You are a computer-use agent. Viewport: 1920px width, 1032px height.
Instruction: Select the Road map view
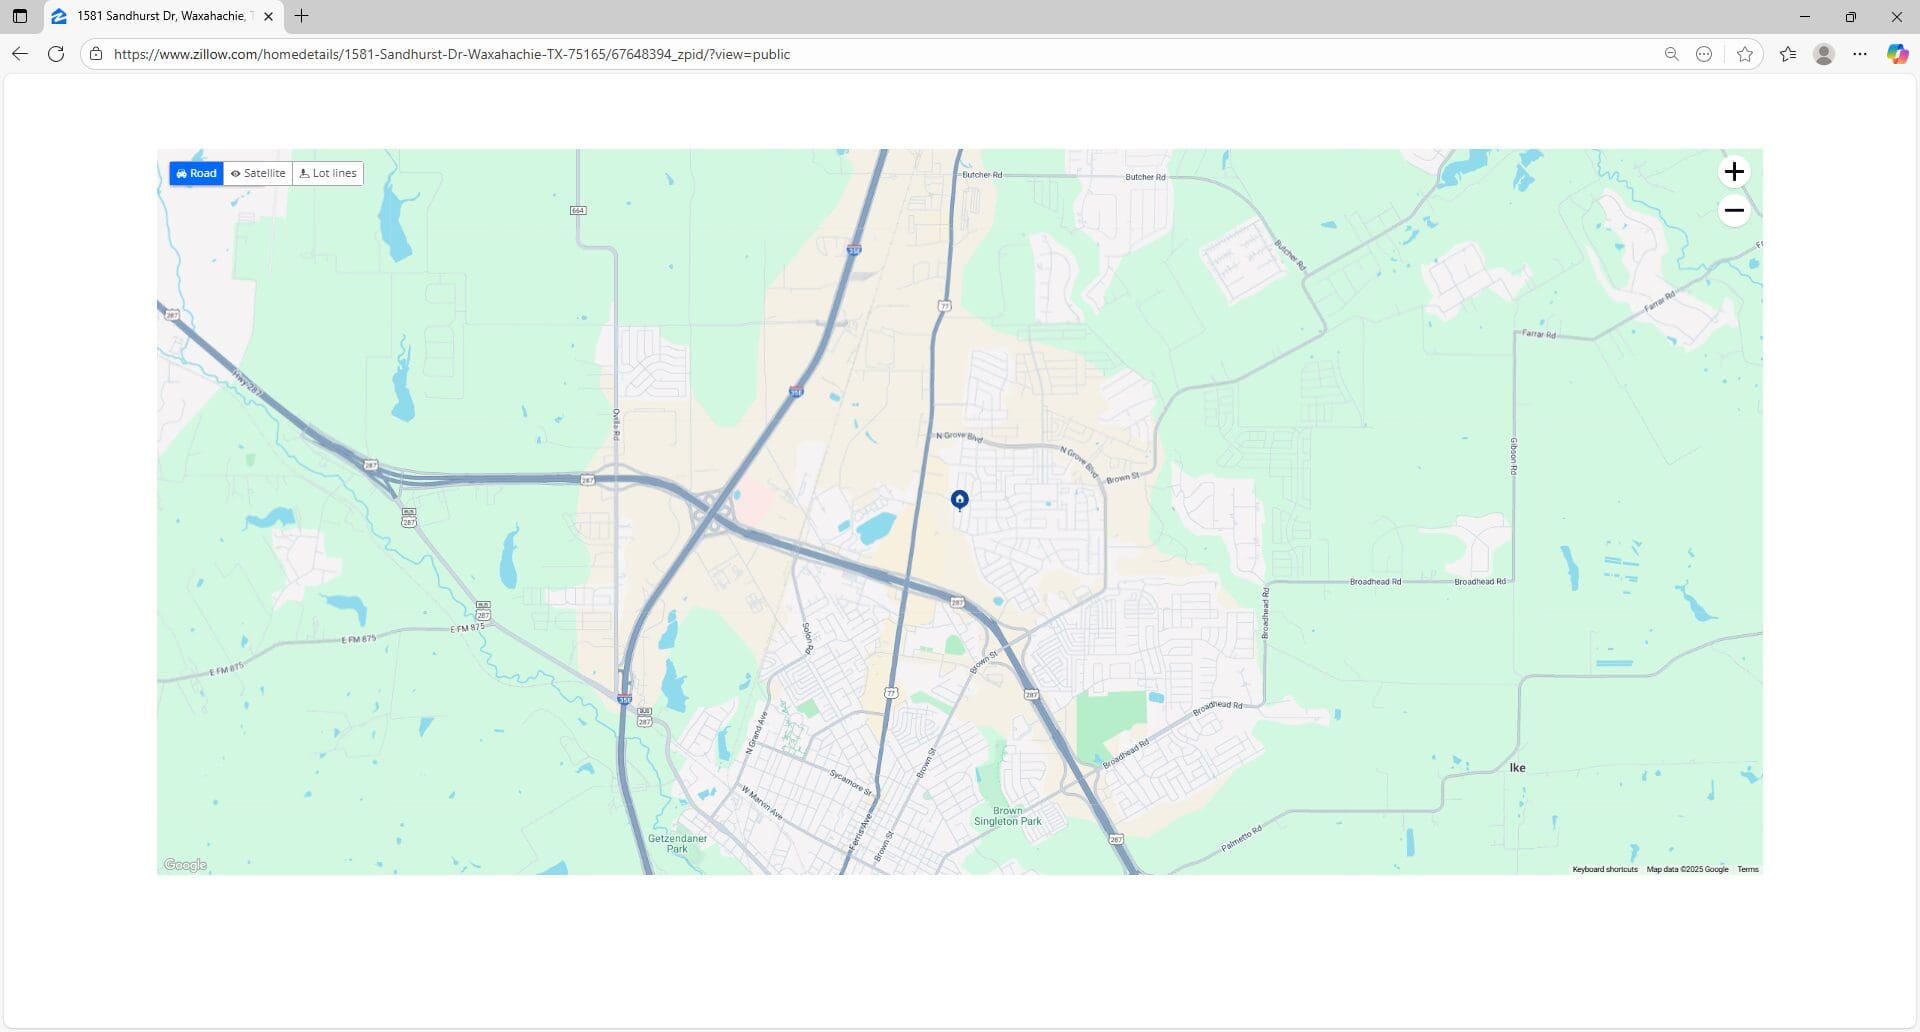point(196,174)
